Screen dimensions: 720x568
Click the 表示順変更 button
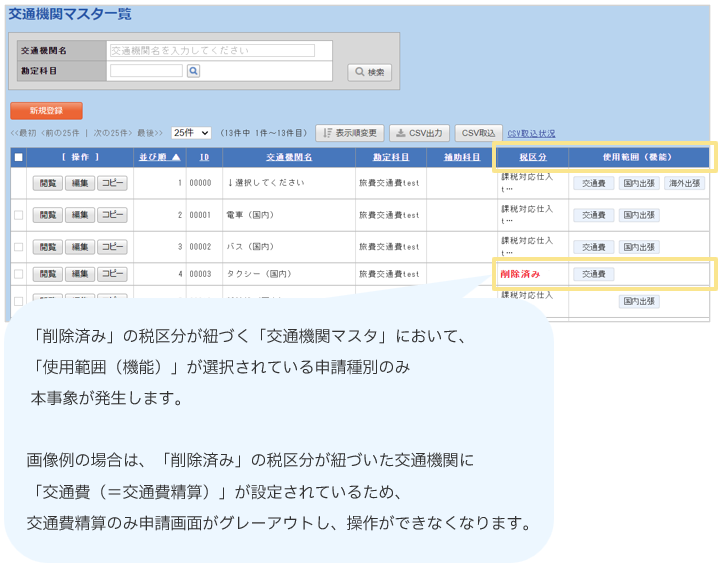point(350,133)
